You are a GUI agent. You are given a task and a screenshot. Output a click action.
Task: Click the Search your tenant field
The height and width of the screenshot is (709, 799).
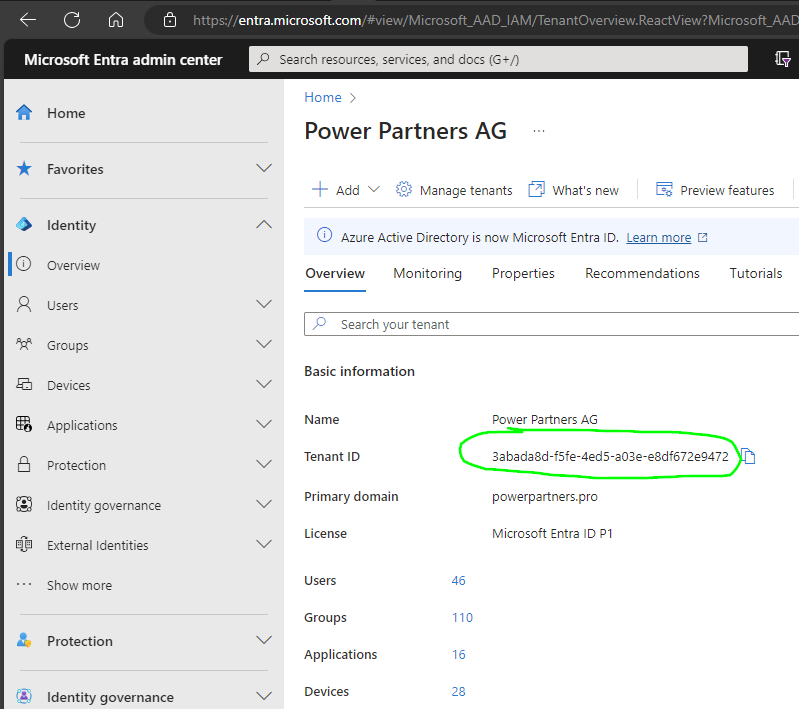tap(551, 324)
